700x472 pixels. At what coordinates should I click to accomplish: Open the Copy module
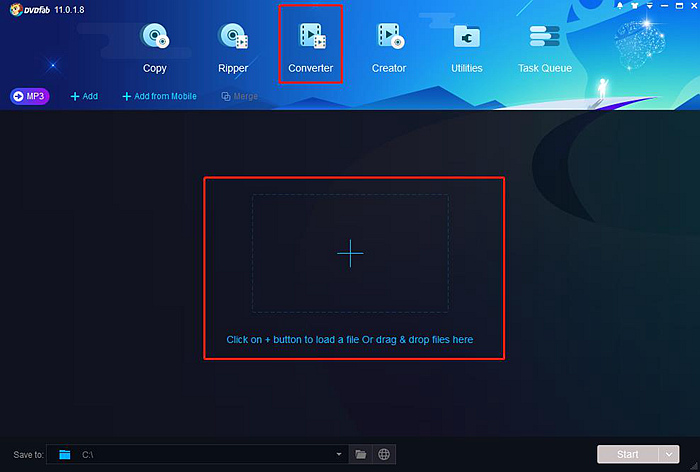pos(154,48)
